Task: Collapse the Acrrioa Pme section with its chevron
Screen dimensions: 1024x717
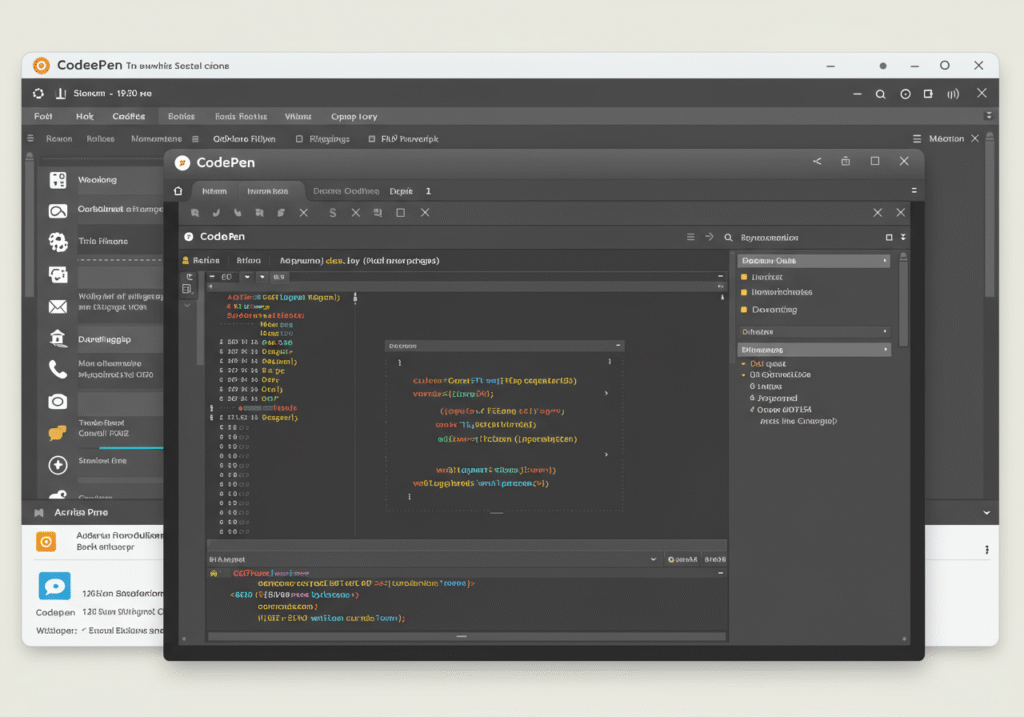Action: 986,513
